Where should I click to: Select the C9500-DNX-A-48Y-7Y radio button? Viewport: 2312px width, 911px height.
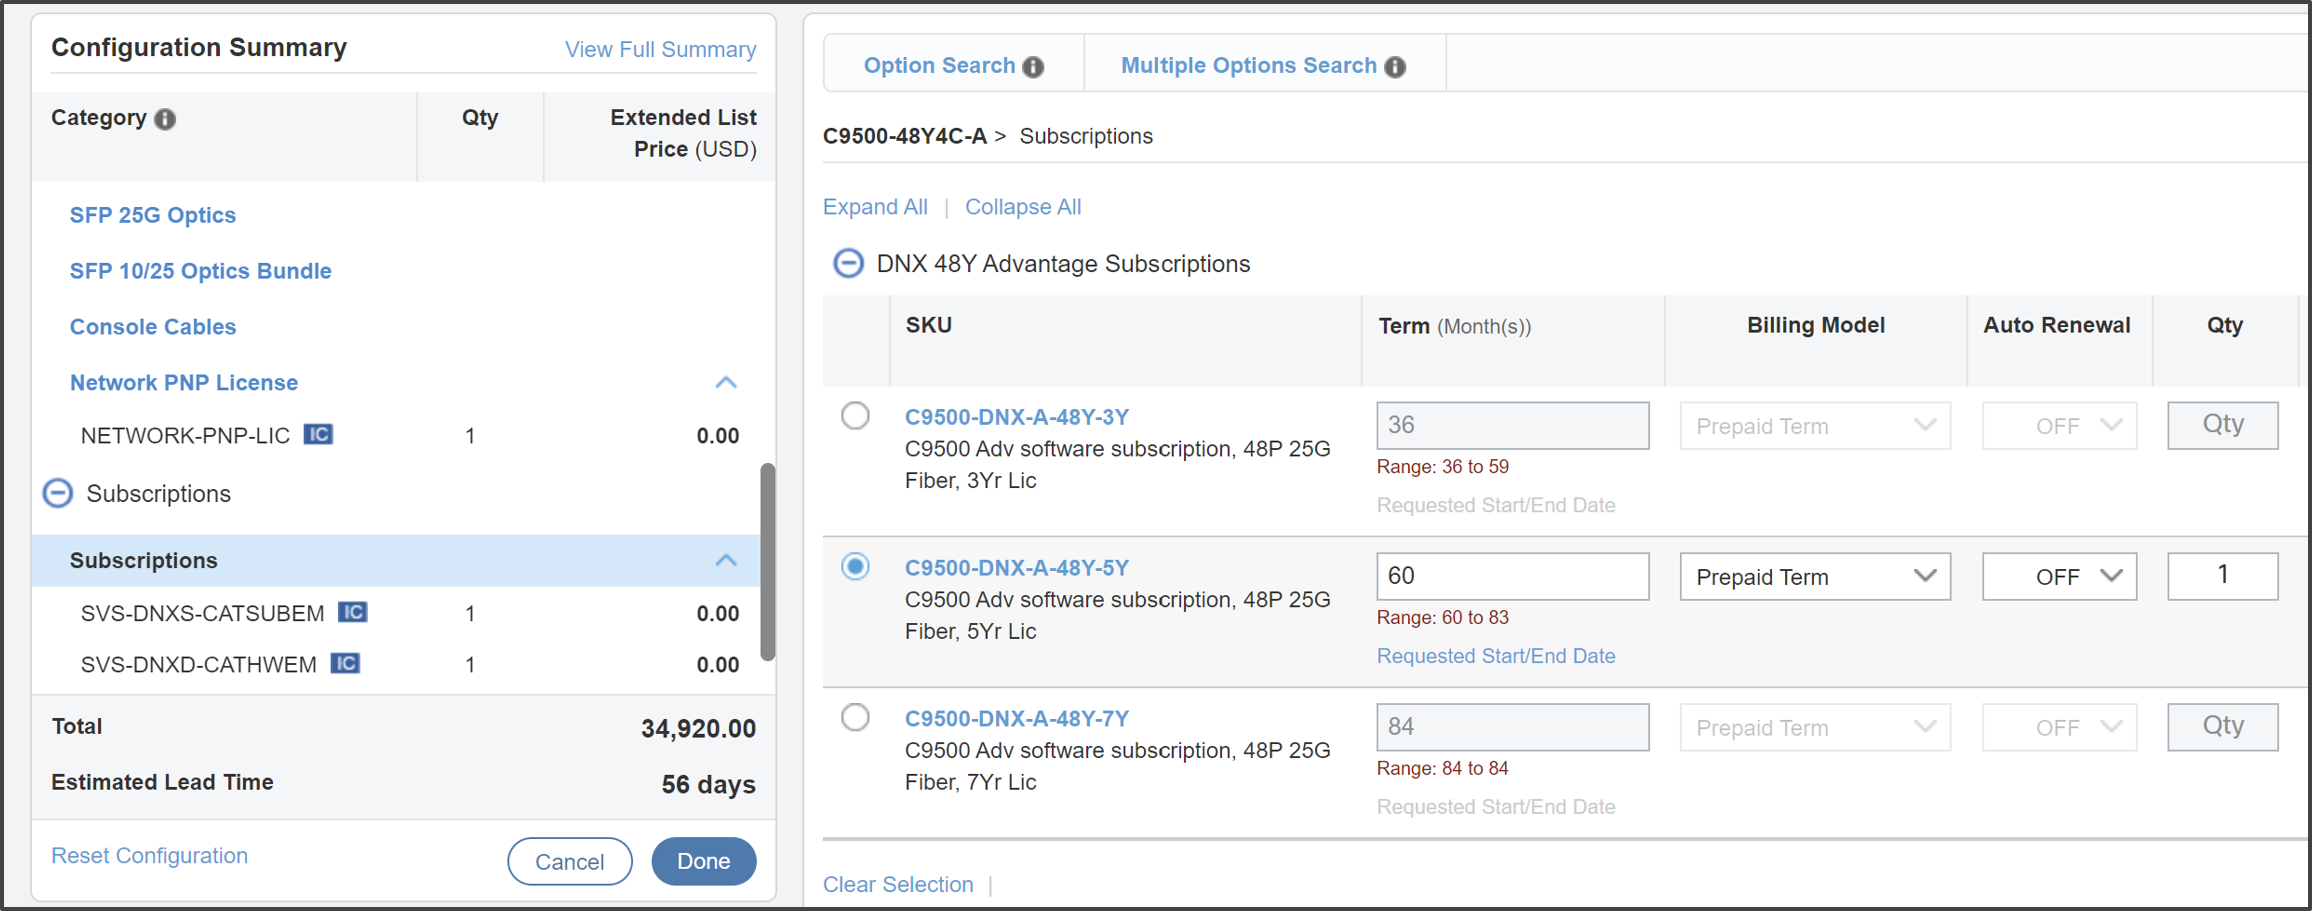click(855, 717)
